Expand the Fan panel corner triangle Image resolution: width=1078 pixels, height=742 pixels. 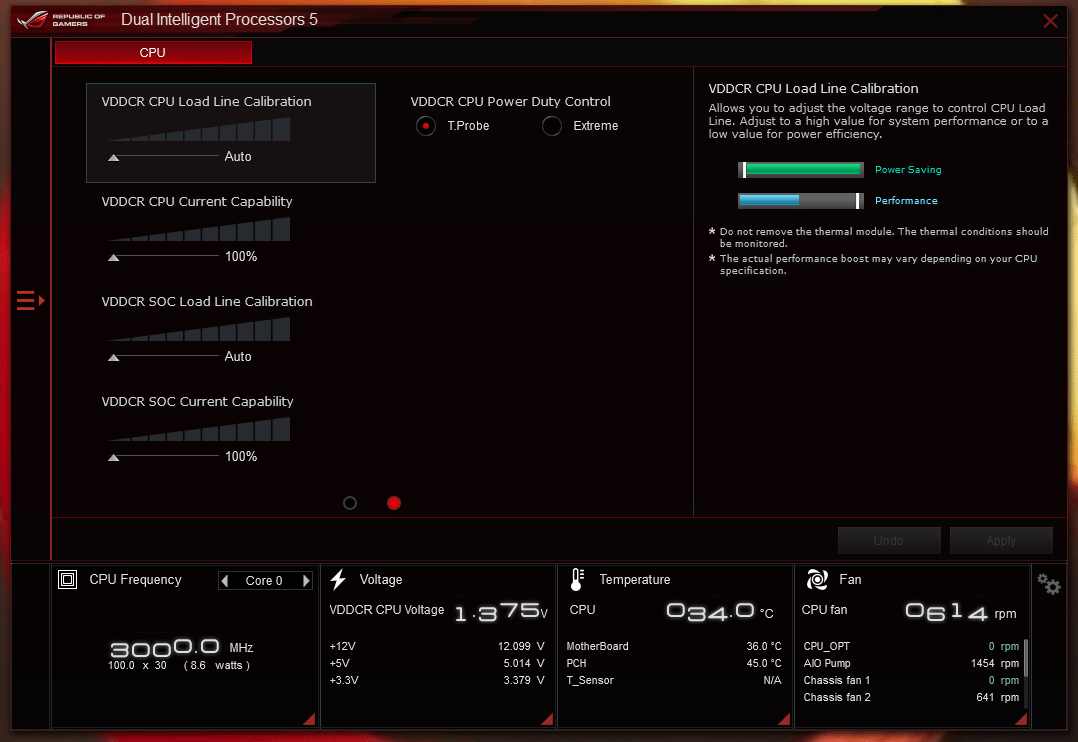(x=1022, y=719)
